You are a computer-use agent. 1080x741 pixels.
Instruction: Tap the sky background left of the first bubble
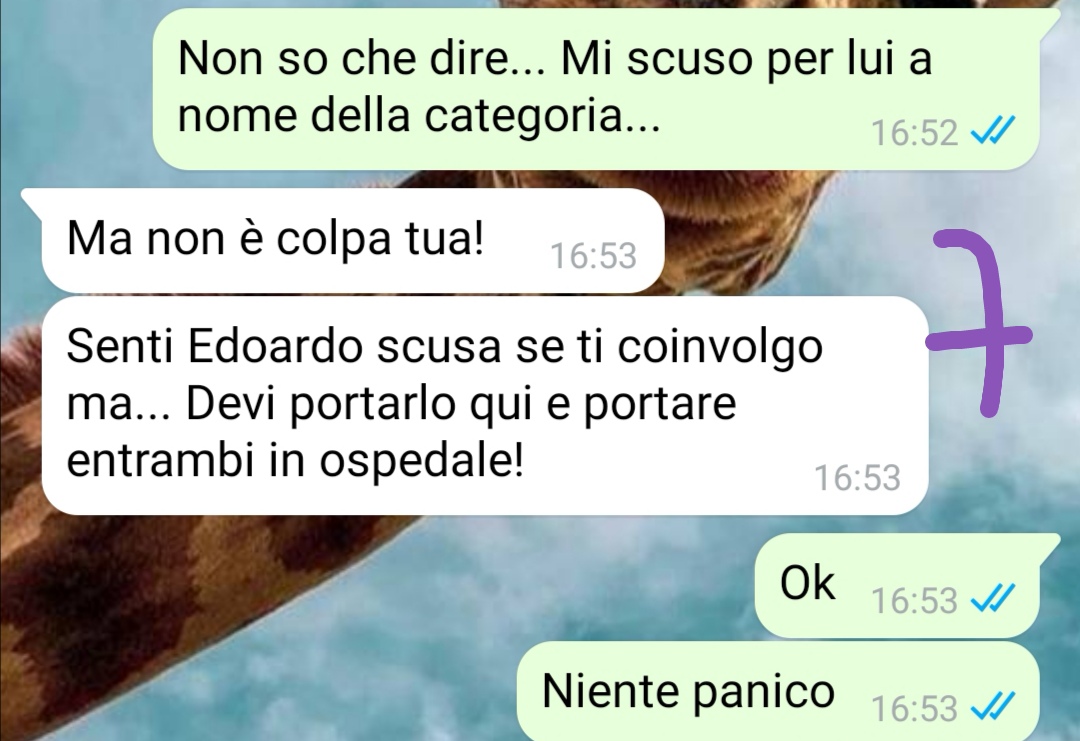72,90
